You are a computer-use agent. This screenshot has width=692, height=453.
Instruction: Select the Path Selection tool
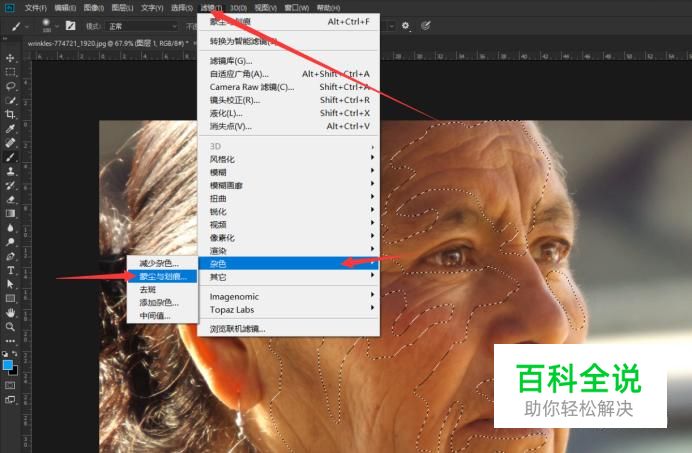pyautogui.click(x=10, y=284)
